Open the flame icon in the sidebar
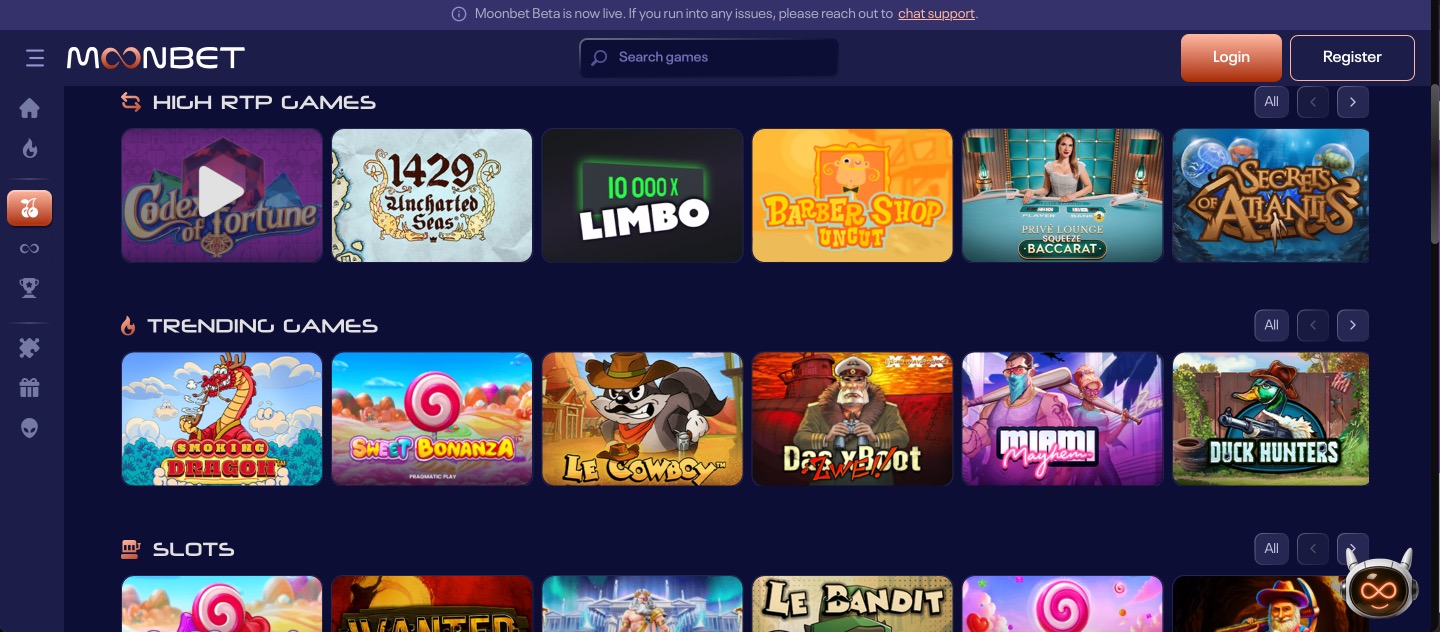This screenshot has height=632, width=1440. click(x=30, y=149)
